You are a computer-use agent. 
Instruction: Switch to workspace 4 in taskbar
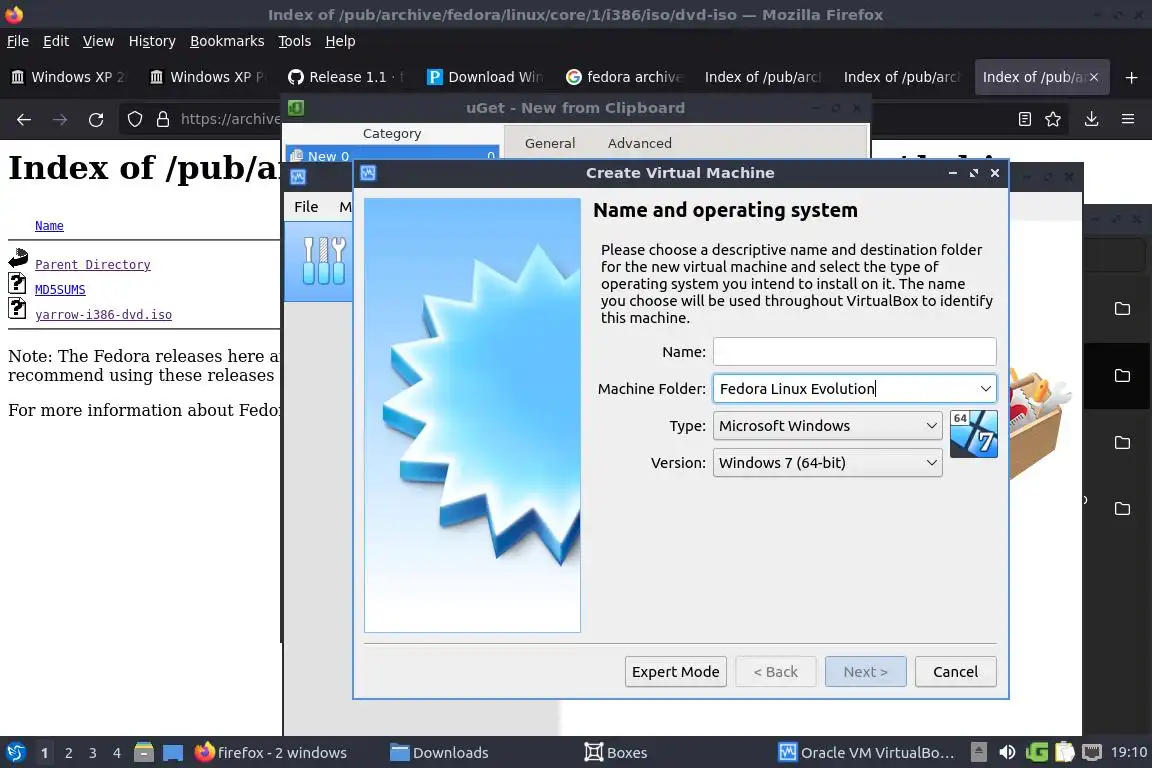coord(117,753)
